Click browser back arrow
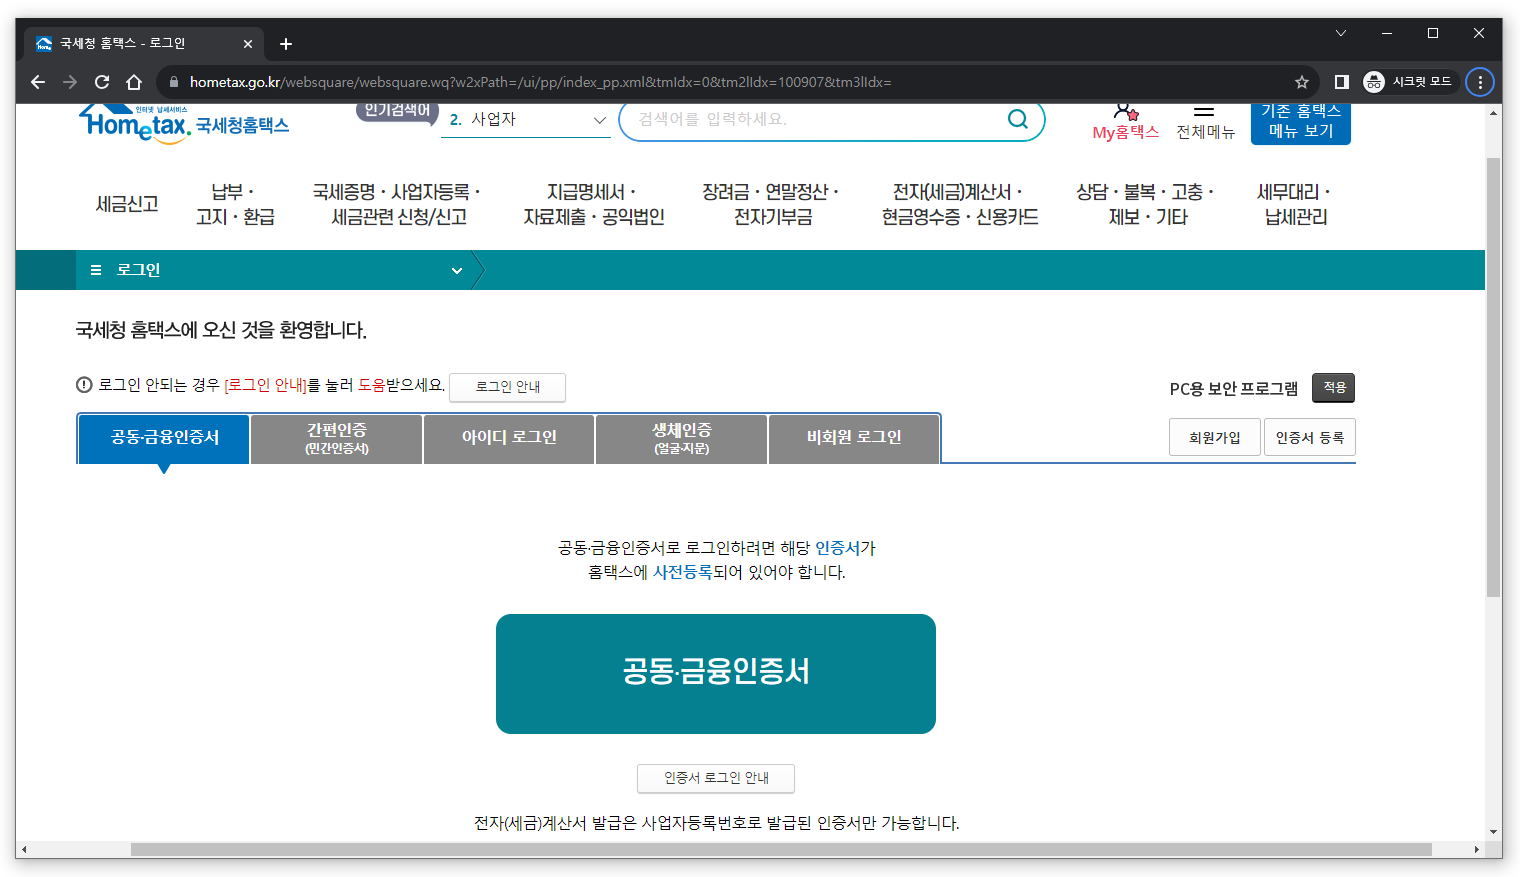Screen dimensions: 1520x877 38,82
